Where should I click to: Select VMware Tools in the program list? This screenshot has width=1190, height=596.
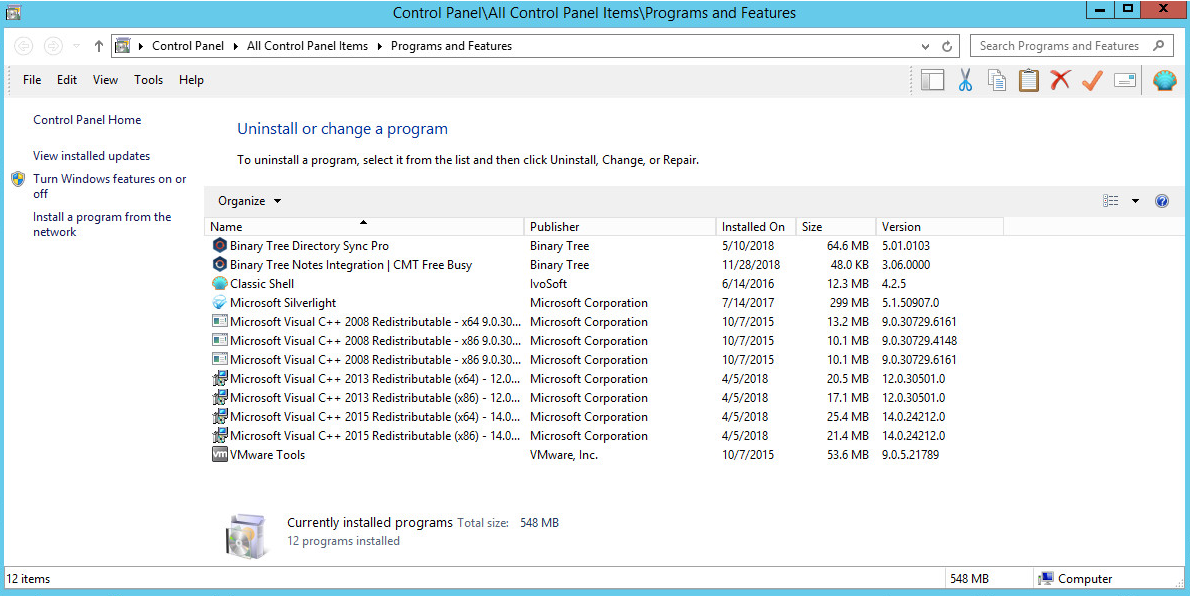267,455
